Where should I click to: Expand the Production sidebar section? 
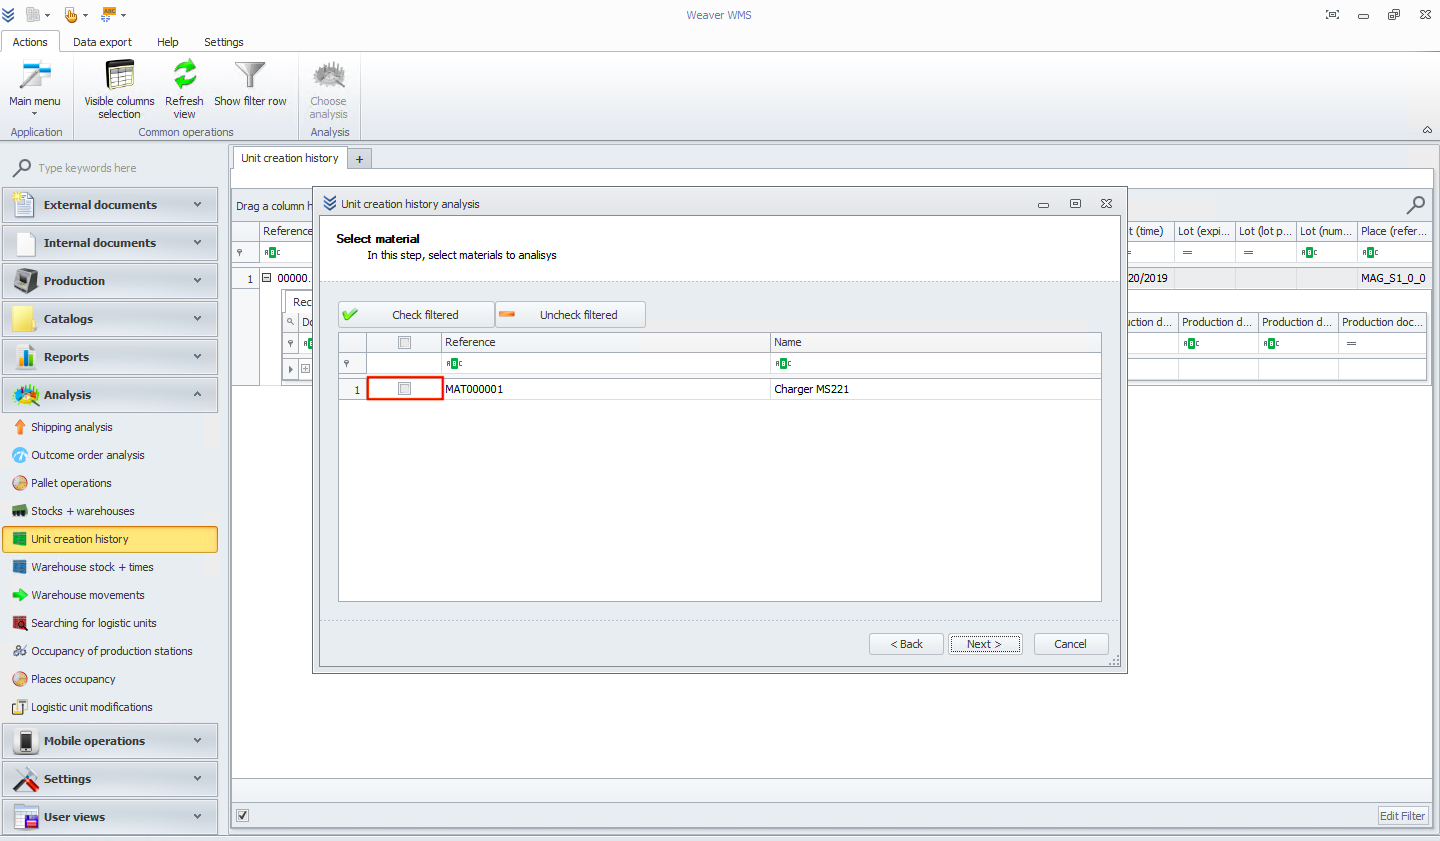tap(110, 281)
